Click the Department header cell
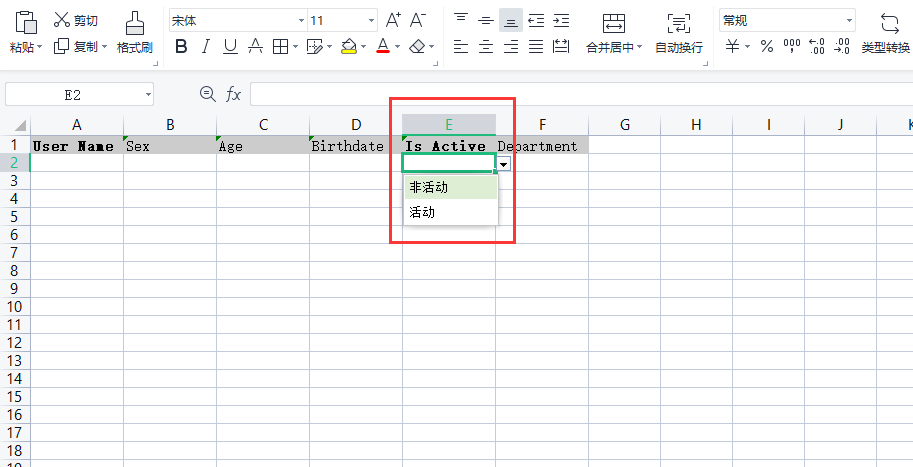Image resolution: width=913 pixels, height=467 pixels. pos(542,146)
